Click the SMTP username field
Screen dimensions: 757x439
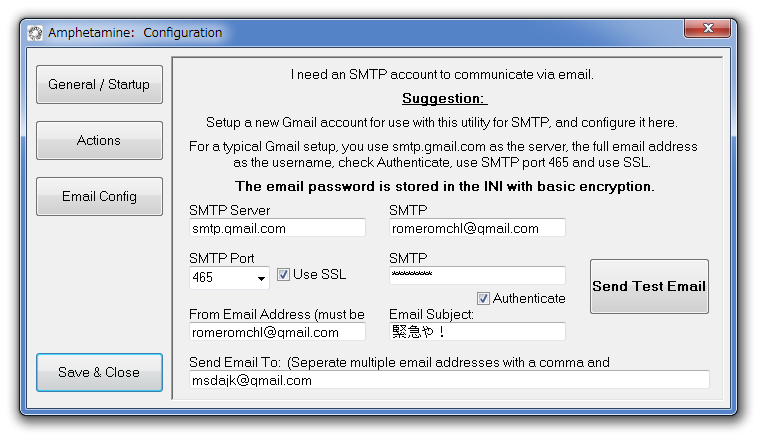coord(477,228)
